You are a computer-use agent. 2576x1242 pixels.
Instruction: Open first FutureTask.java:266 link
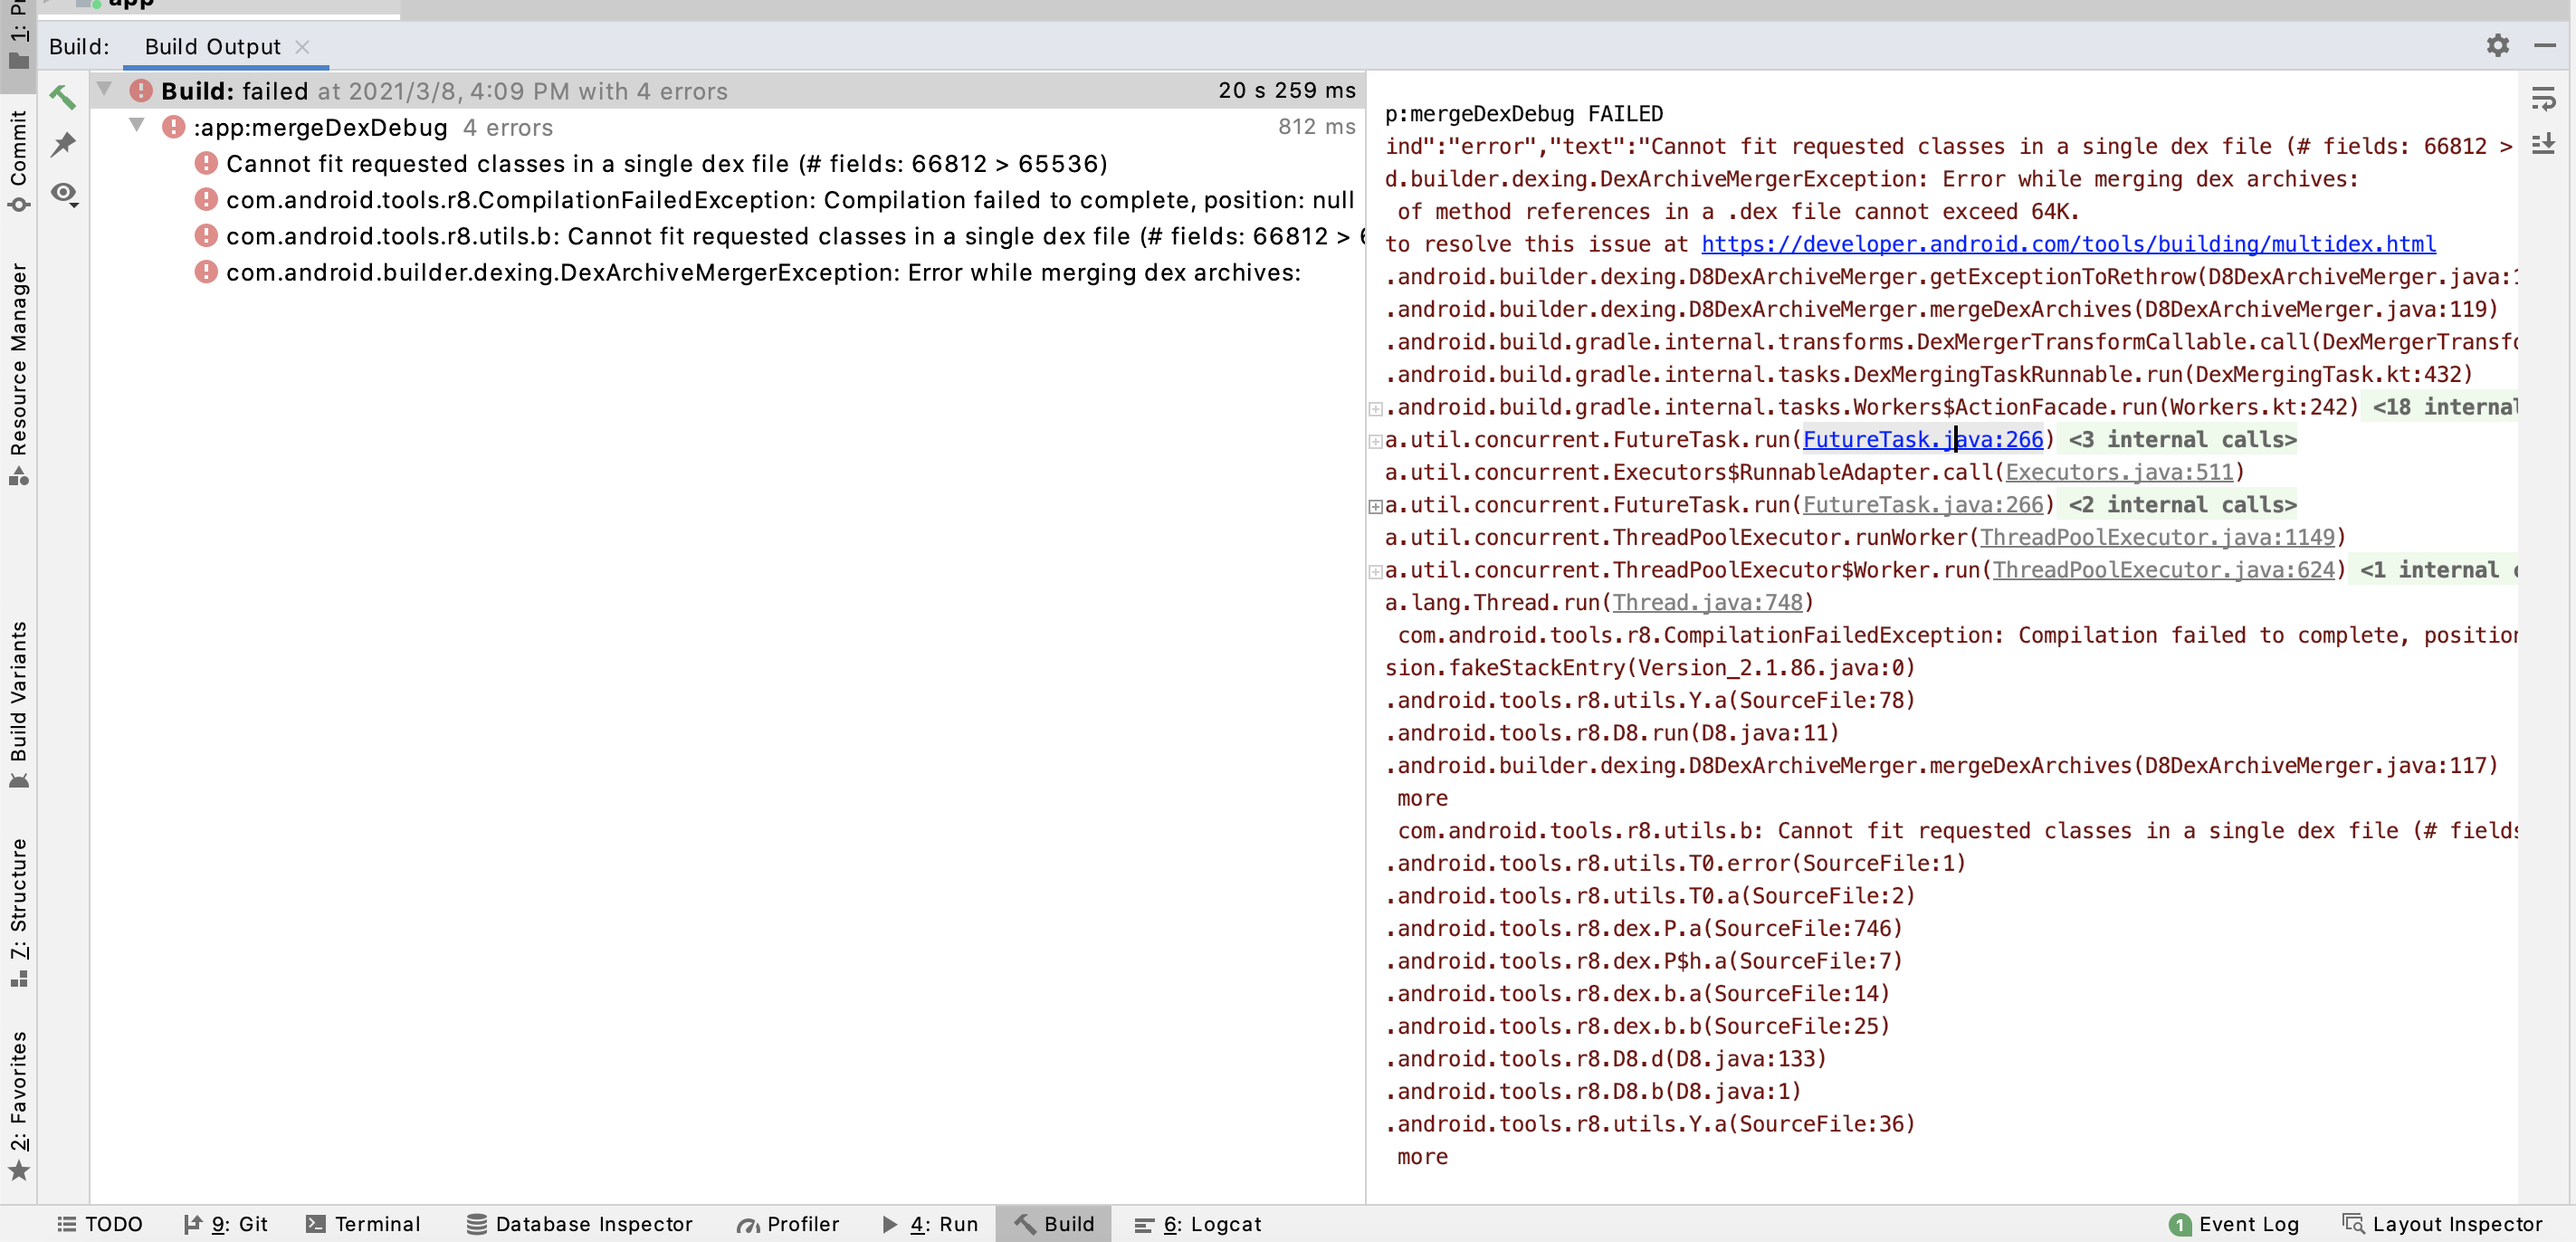(1923, 440)
